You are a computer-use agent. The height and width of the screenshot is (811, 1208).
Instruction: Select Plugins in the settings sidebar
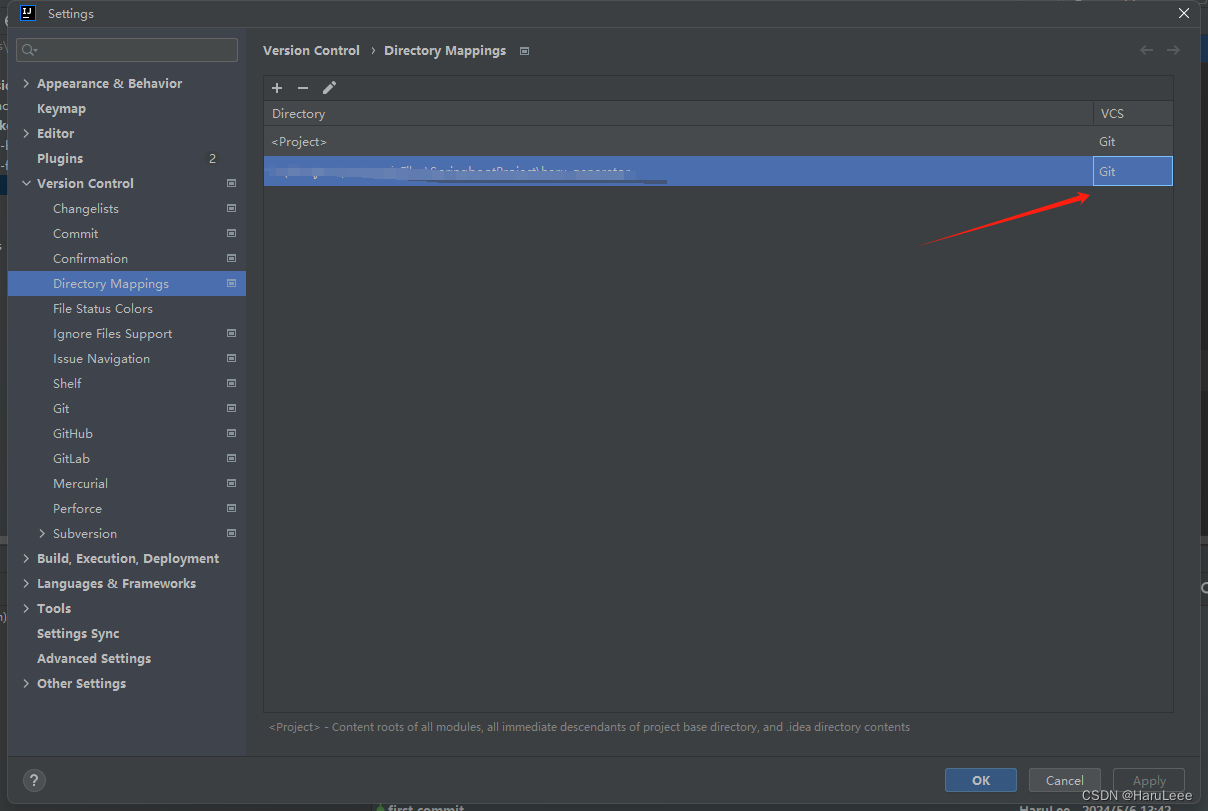point(60,158)
